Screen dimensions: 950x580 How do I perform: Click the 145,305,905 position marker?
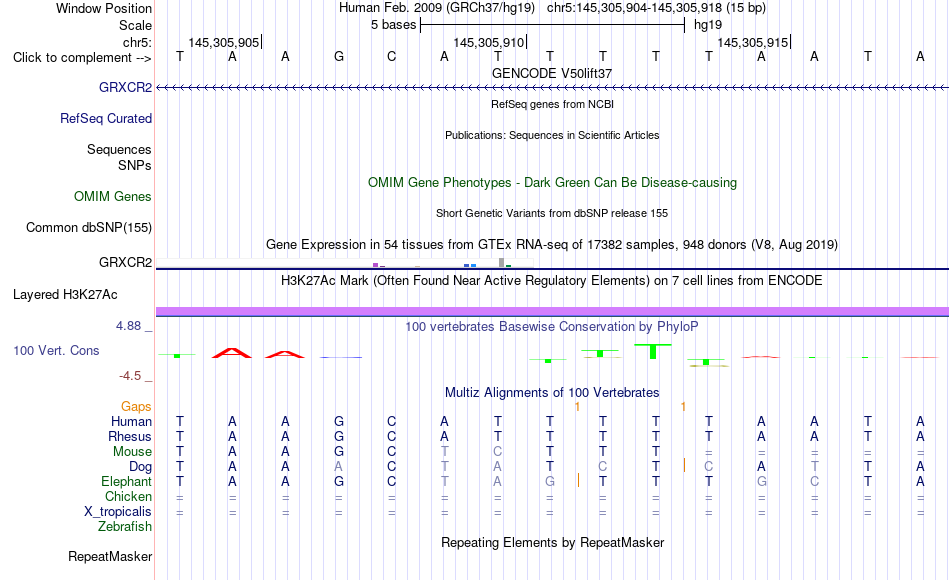[x=224, y=42]
